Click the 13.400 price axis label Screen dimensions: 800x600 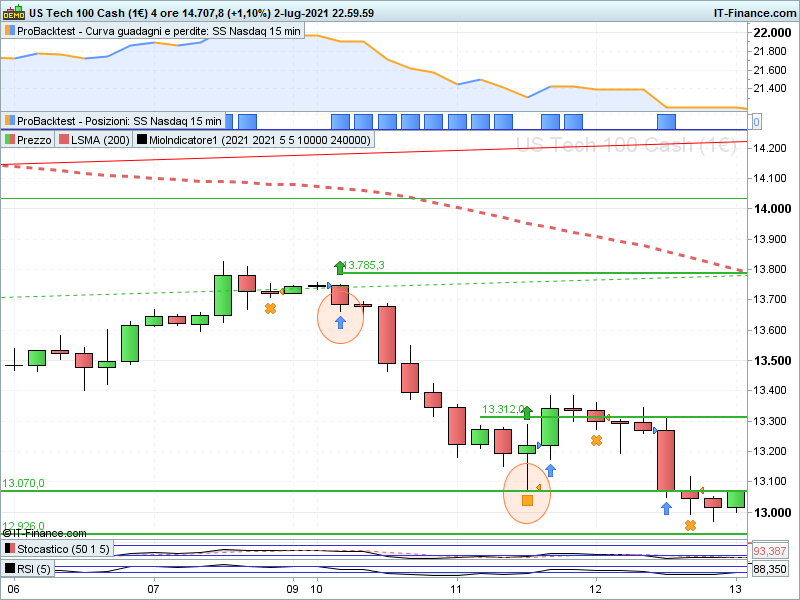pos(770,390)
